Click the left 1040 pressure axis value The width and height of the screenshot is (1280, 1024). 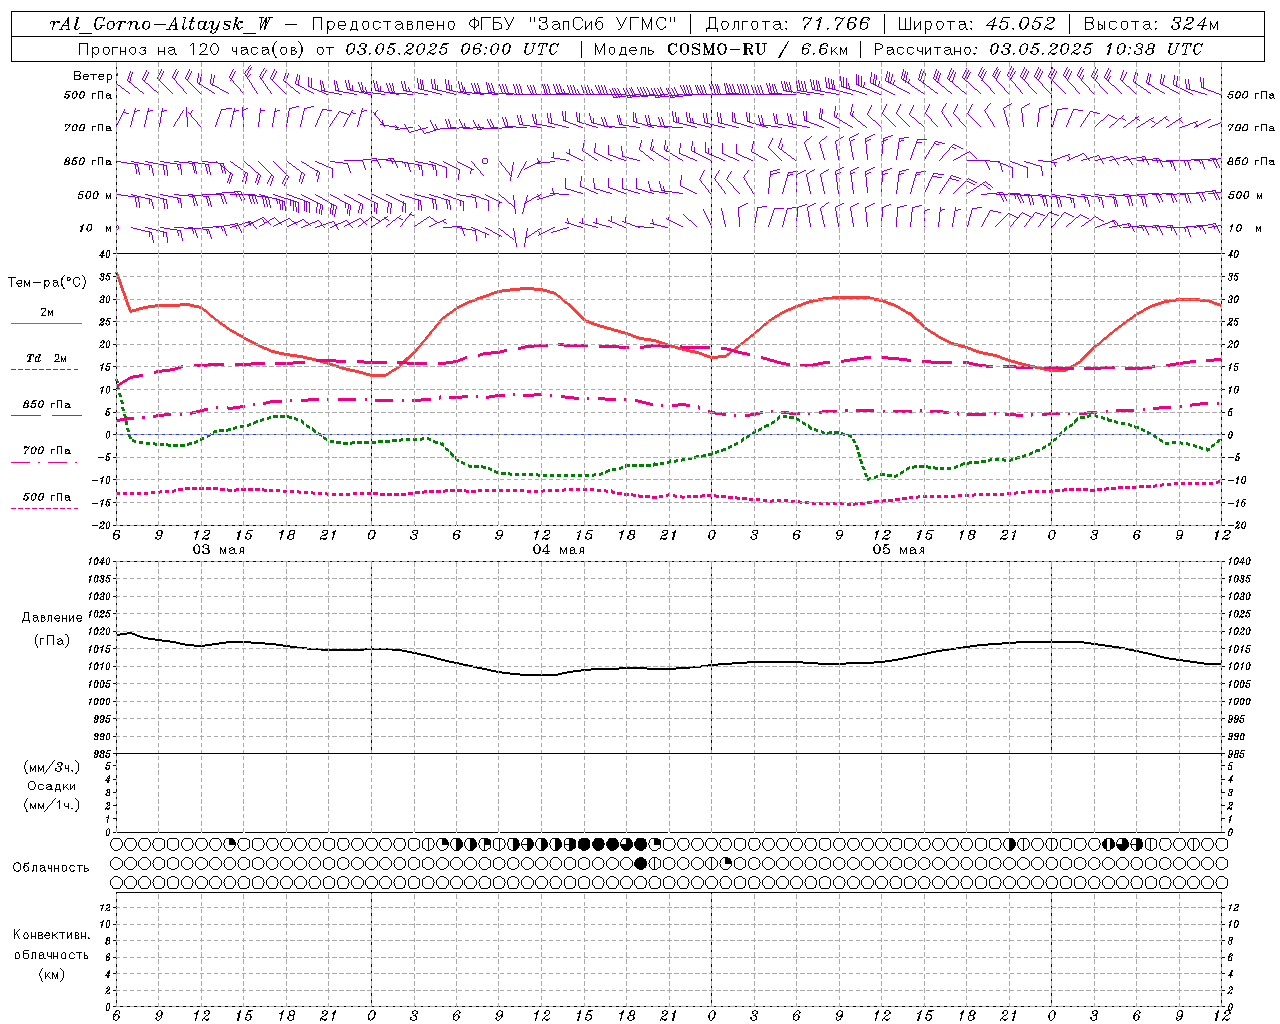tap(101, 561)
